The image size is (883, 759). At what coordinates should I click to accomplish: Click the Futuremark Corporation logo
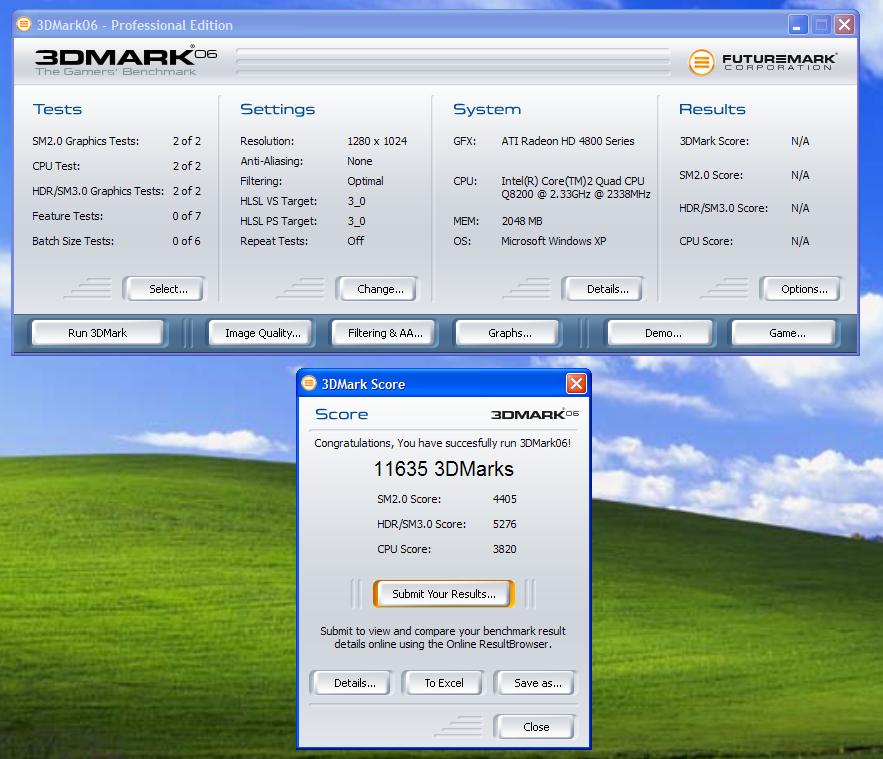click(x=762, y=61)
